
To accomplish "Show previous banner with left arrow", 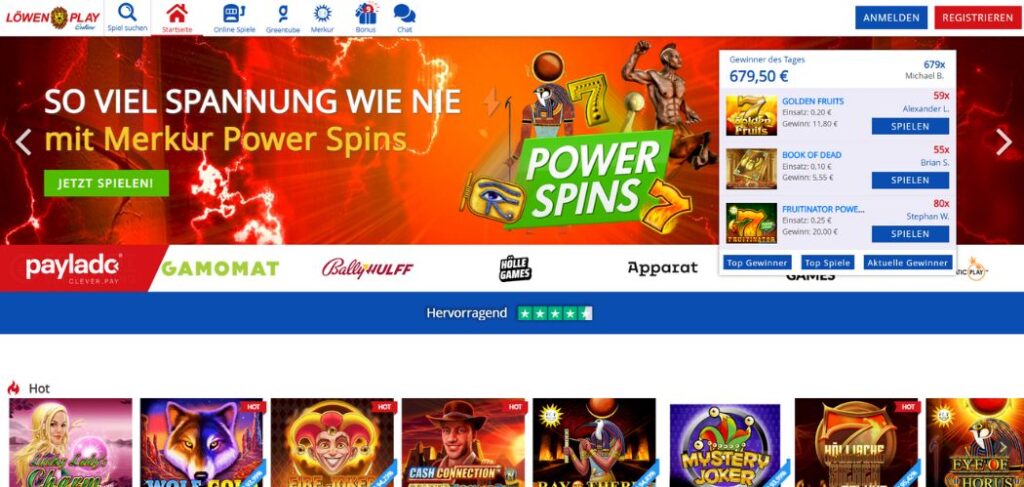I will coord(24,142).
